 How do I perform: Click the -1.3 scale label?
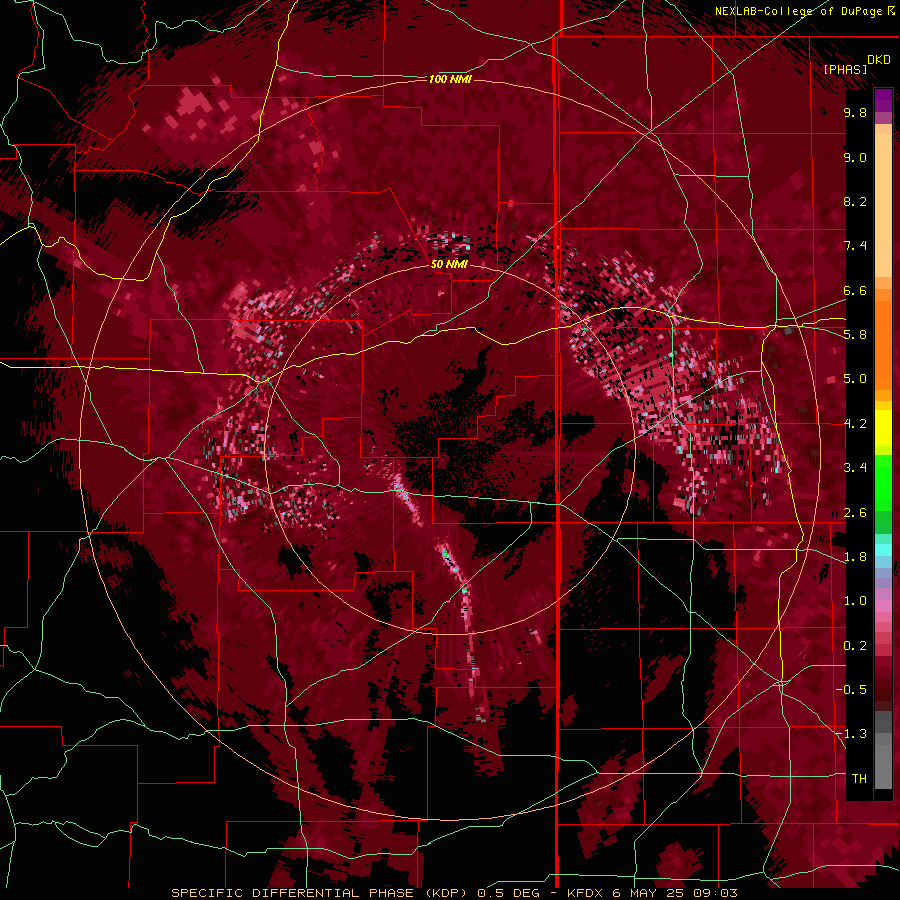pos(851,734)
